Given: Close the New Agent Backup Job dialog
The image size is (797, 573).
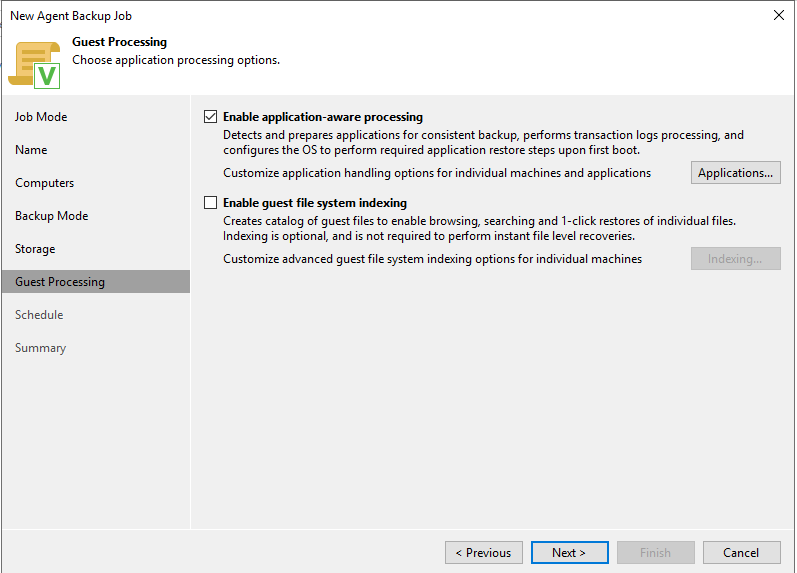Looking at the screenshot, I should point(778,15).
